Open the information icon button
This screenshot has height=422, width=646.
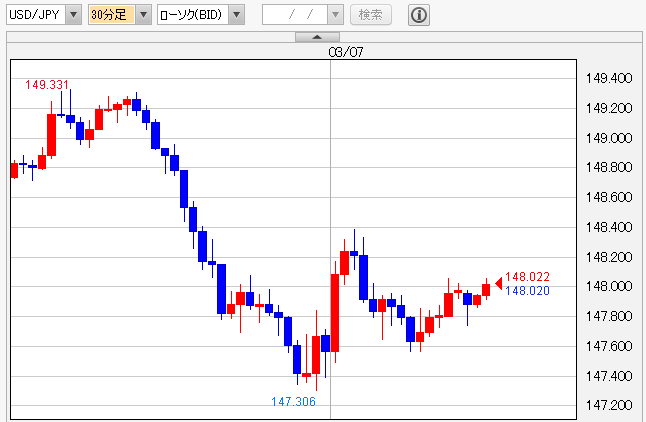419,15
